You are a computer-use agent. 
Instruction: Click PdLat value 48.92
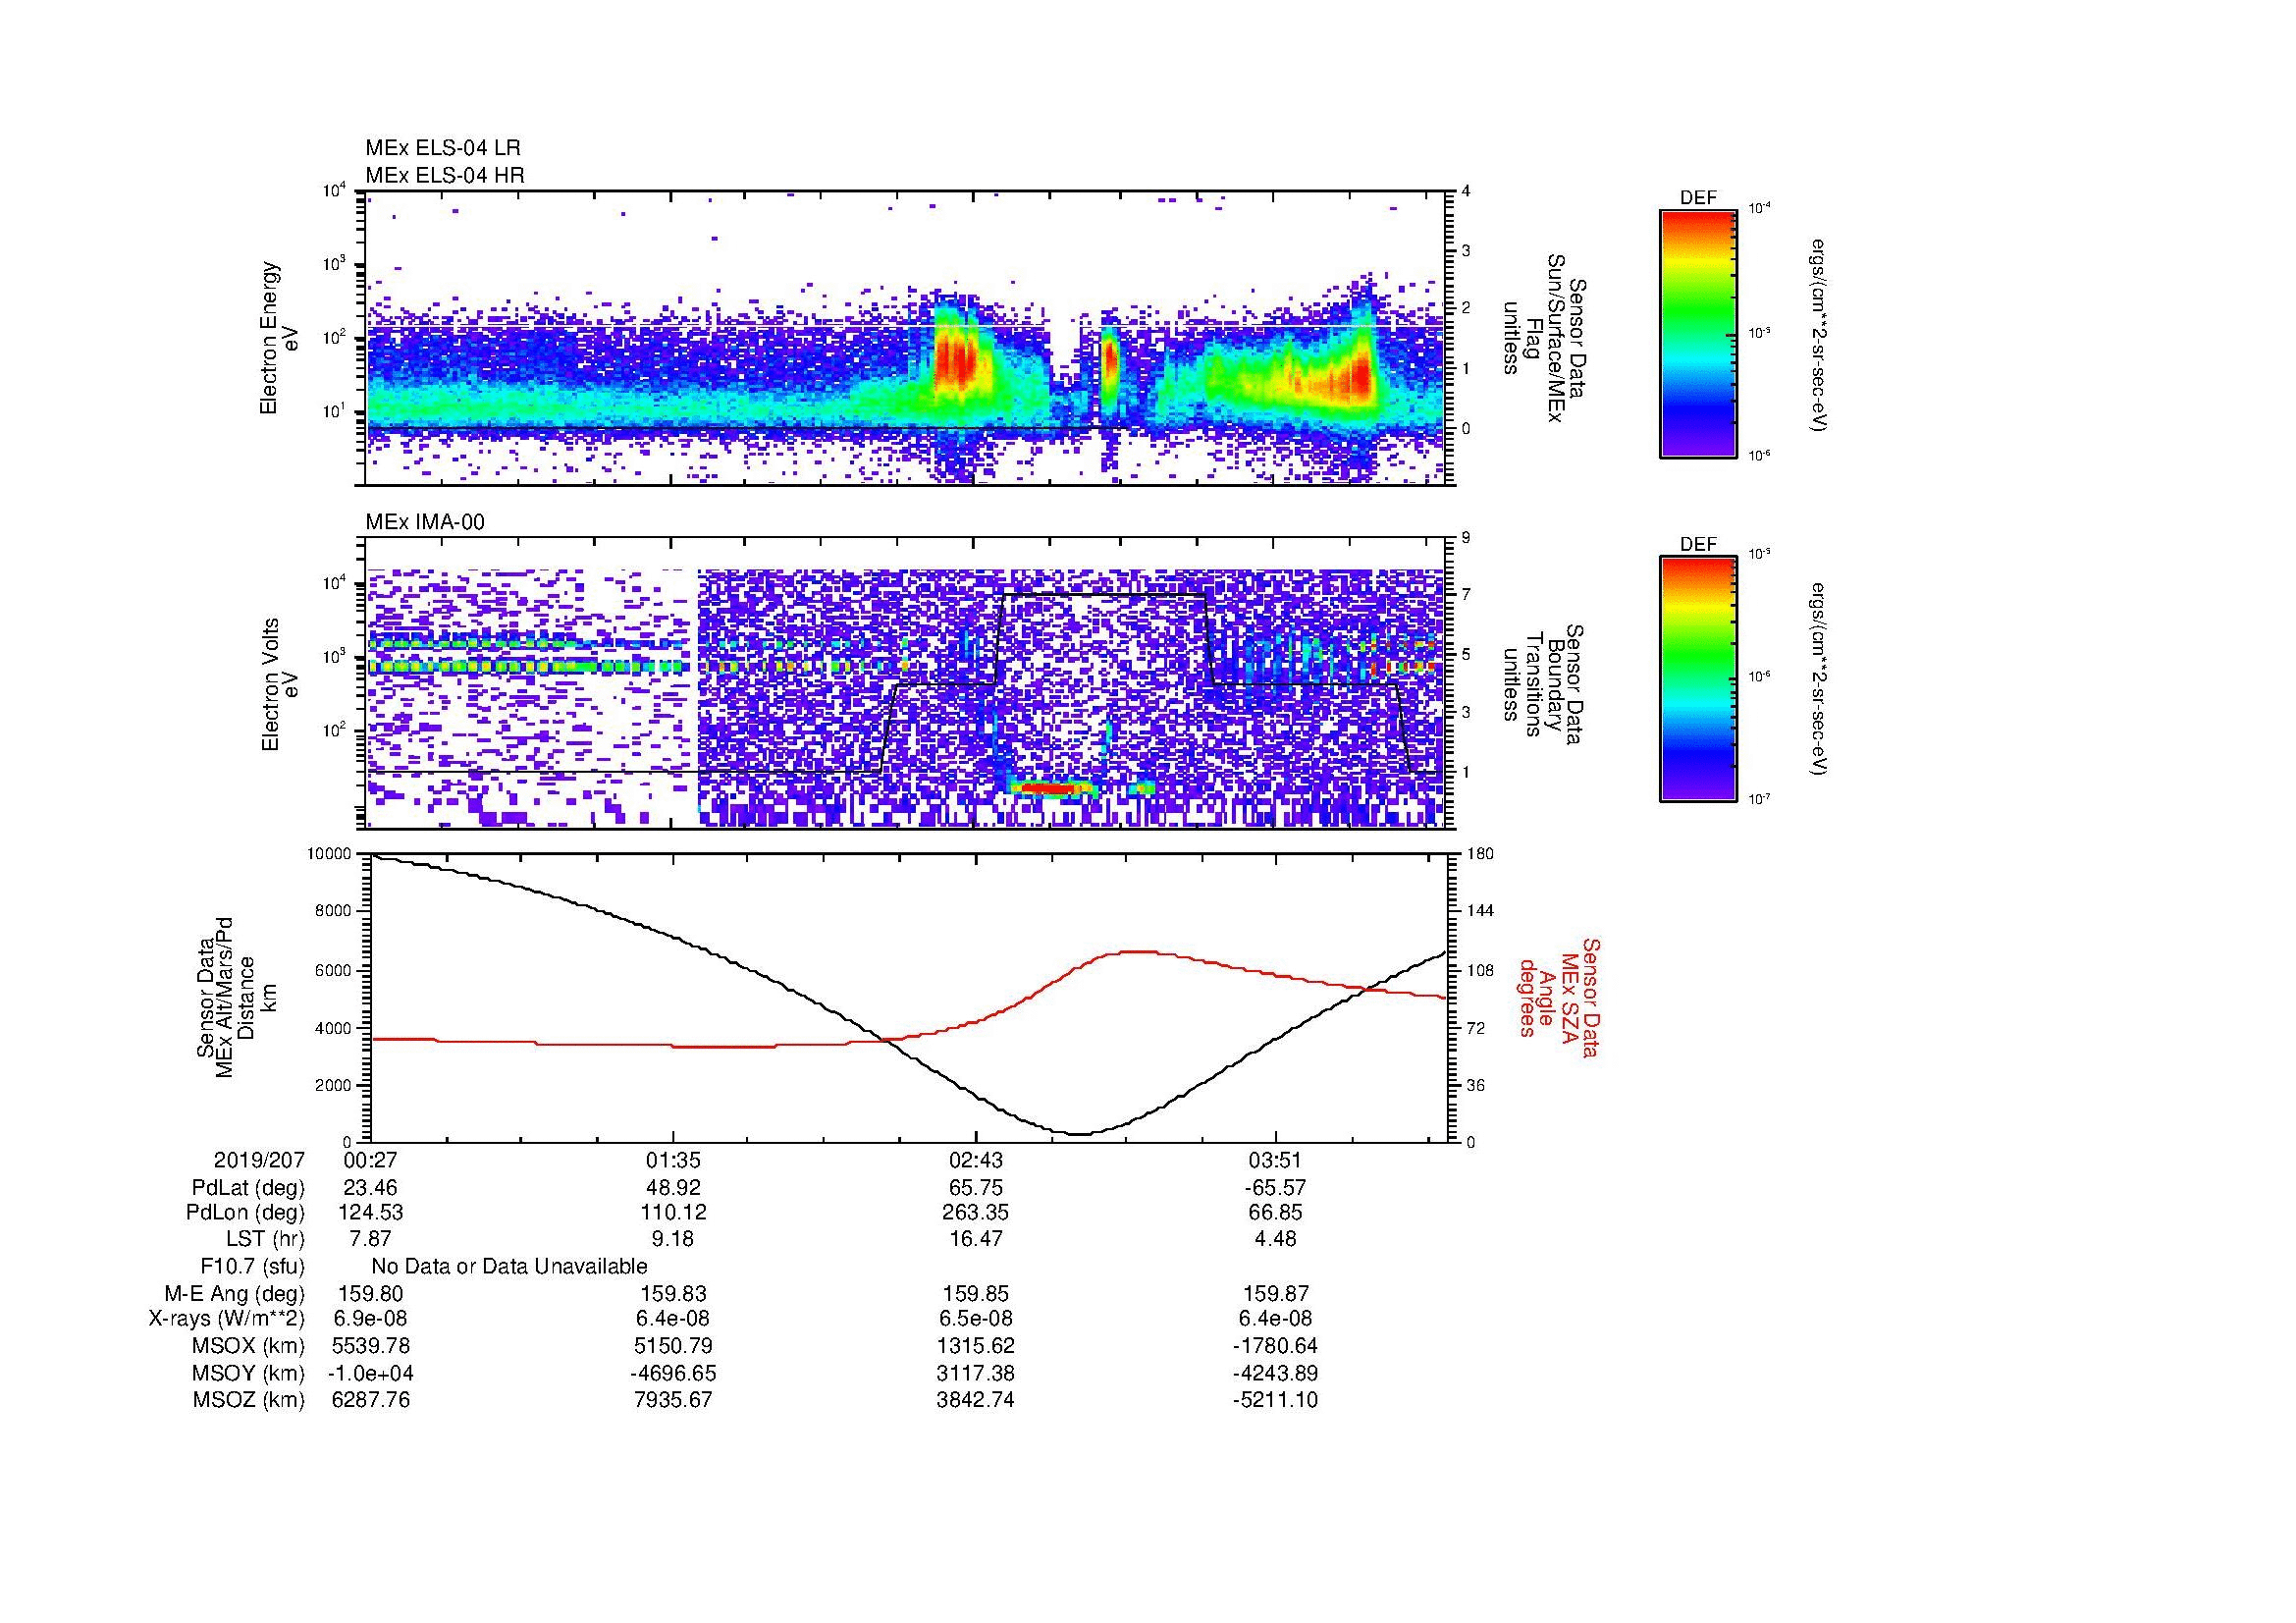673,1188
